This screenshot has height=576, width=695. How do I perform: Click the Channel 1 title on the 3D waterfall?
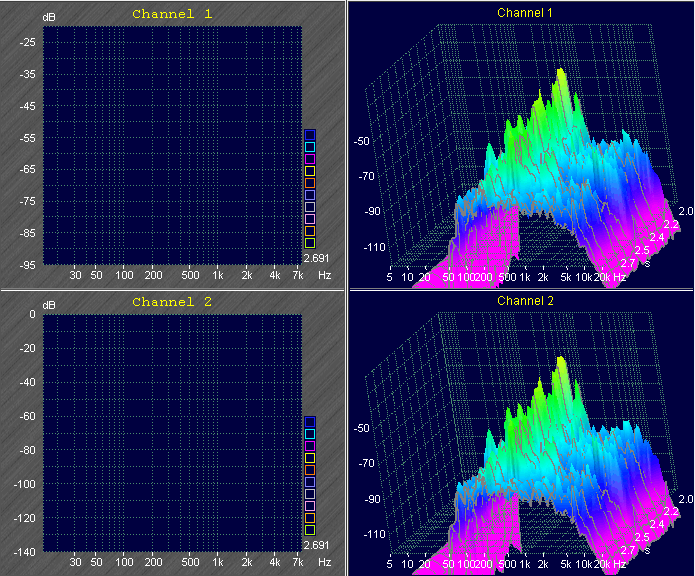pyautogui.click(x=525, y=13)
